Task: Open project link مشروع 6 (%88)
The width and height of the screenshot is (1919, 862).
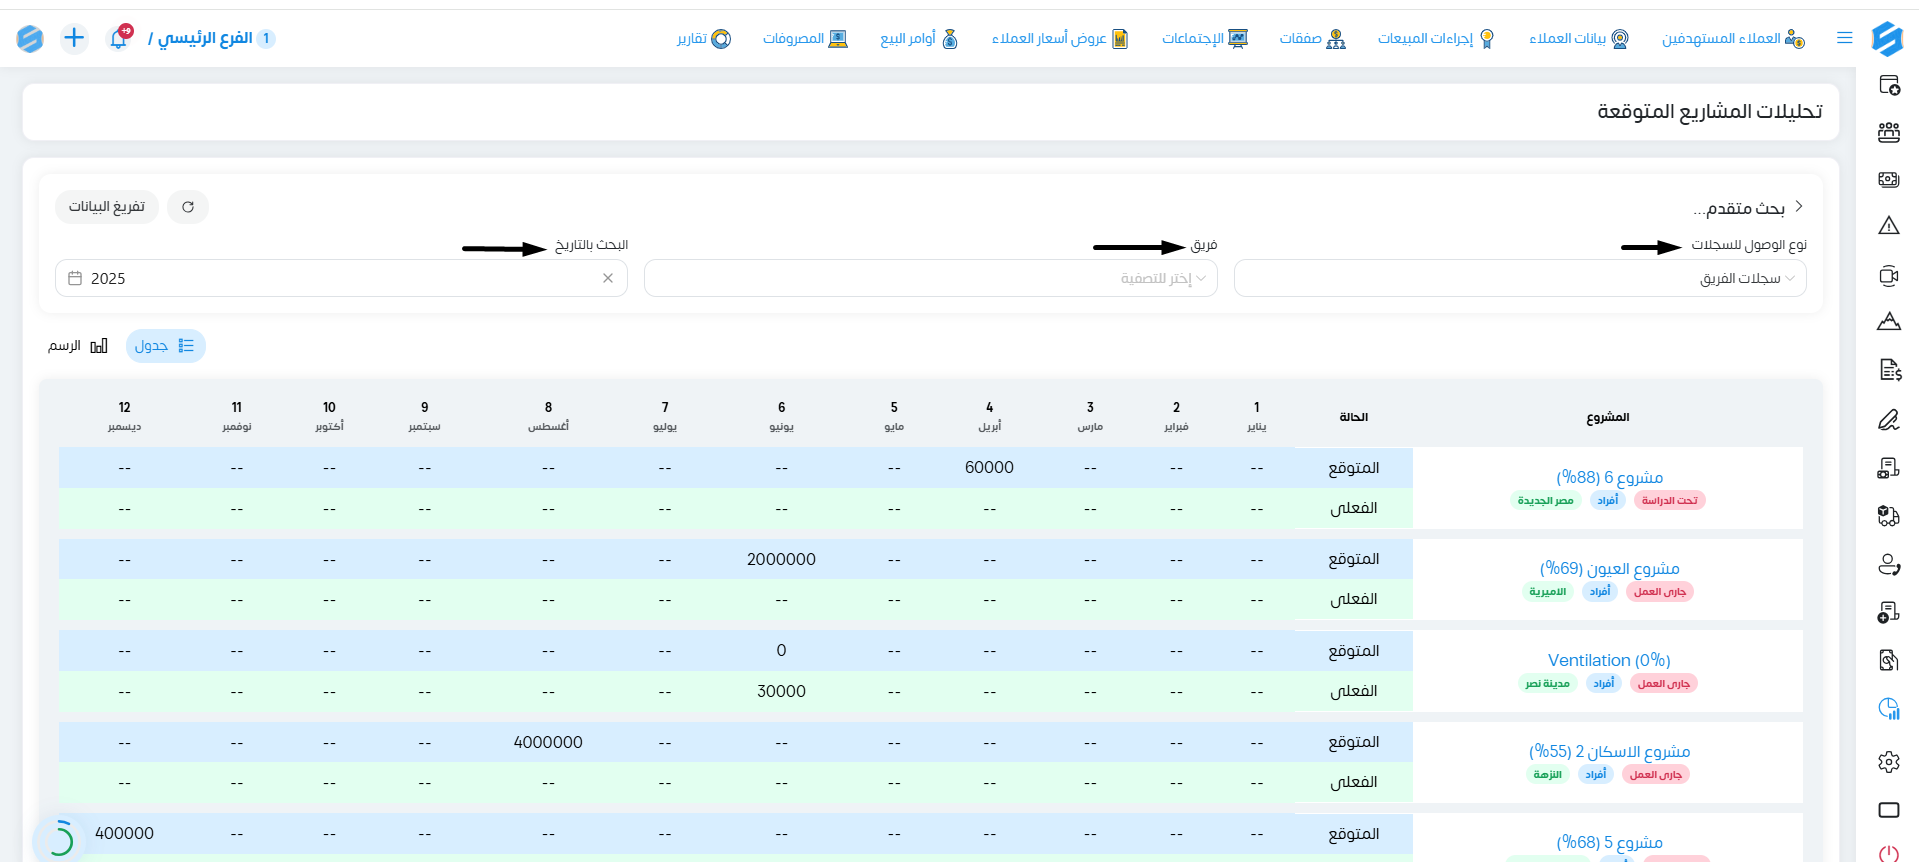Action: (1609, 477)
